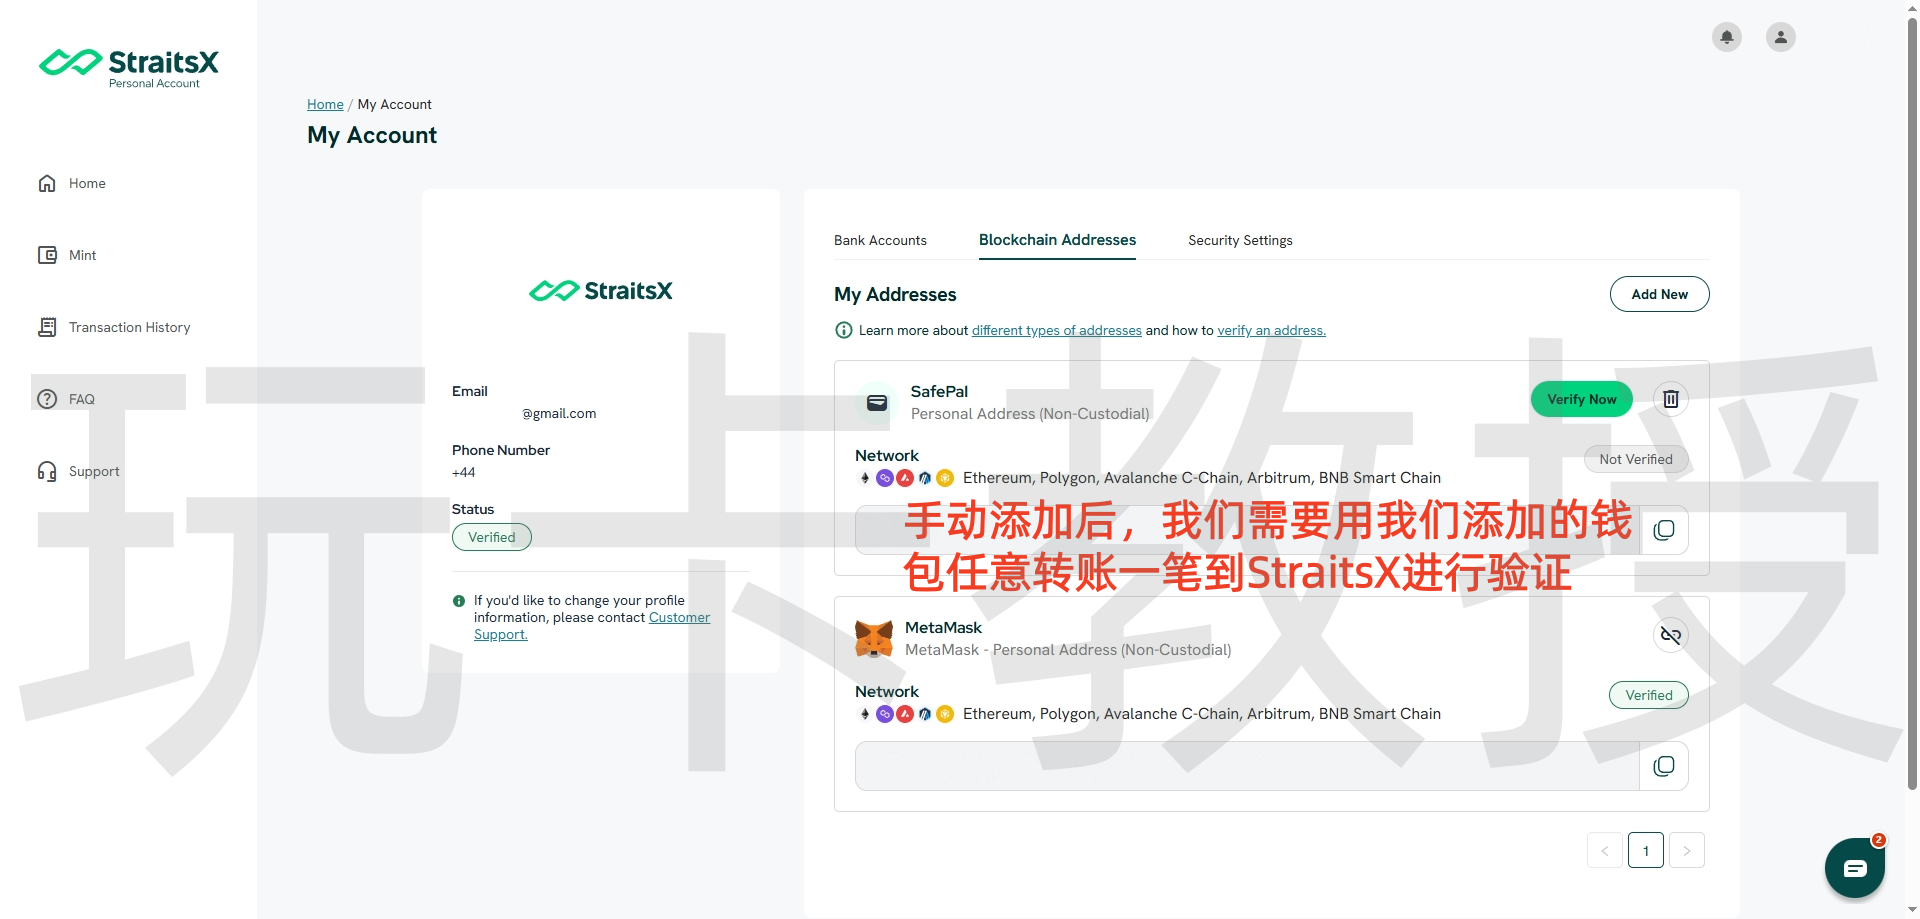1920x919 pixels.
Task: Open the user profile avatar menu
Action: (x=1780, y=38)
